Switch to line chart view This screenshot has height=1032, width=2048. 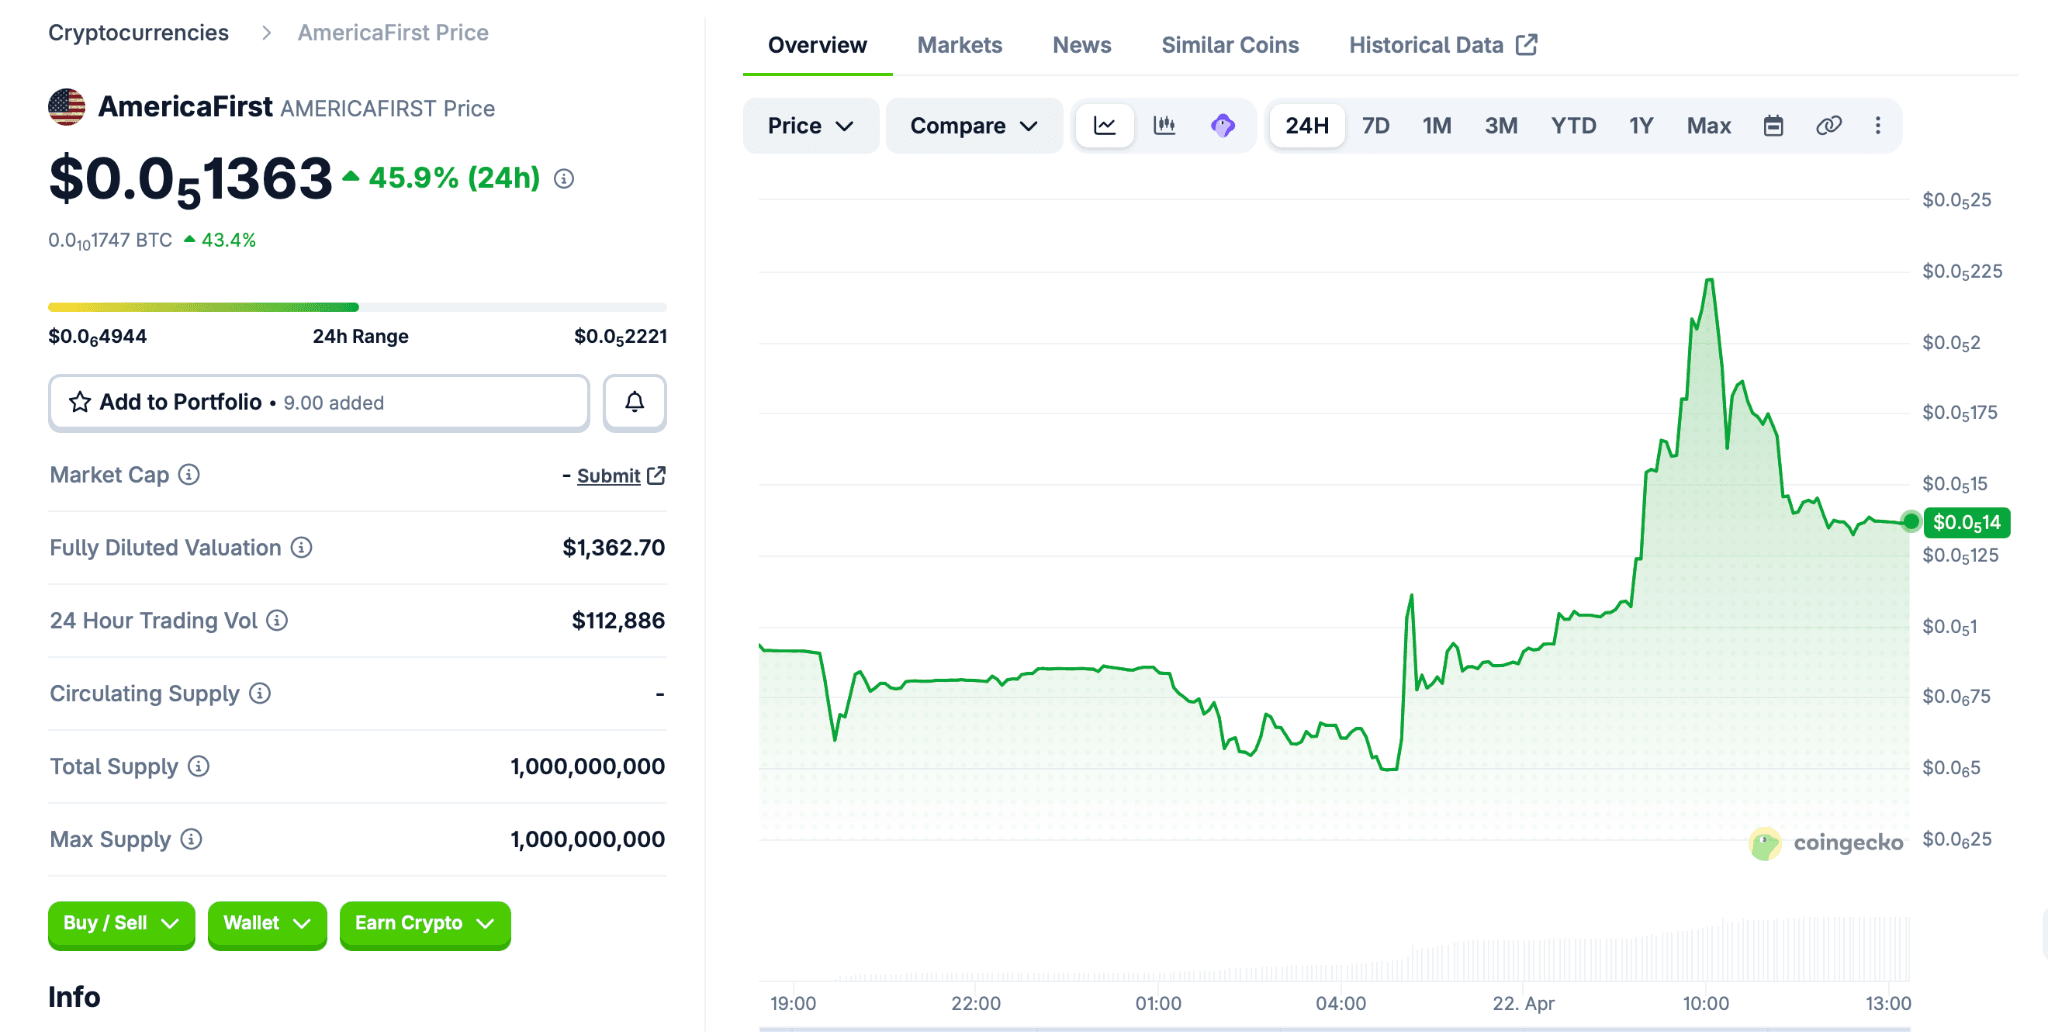click(1105, 126)
